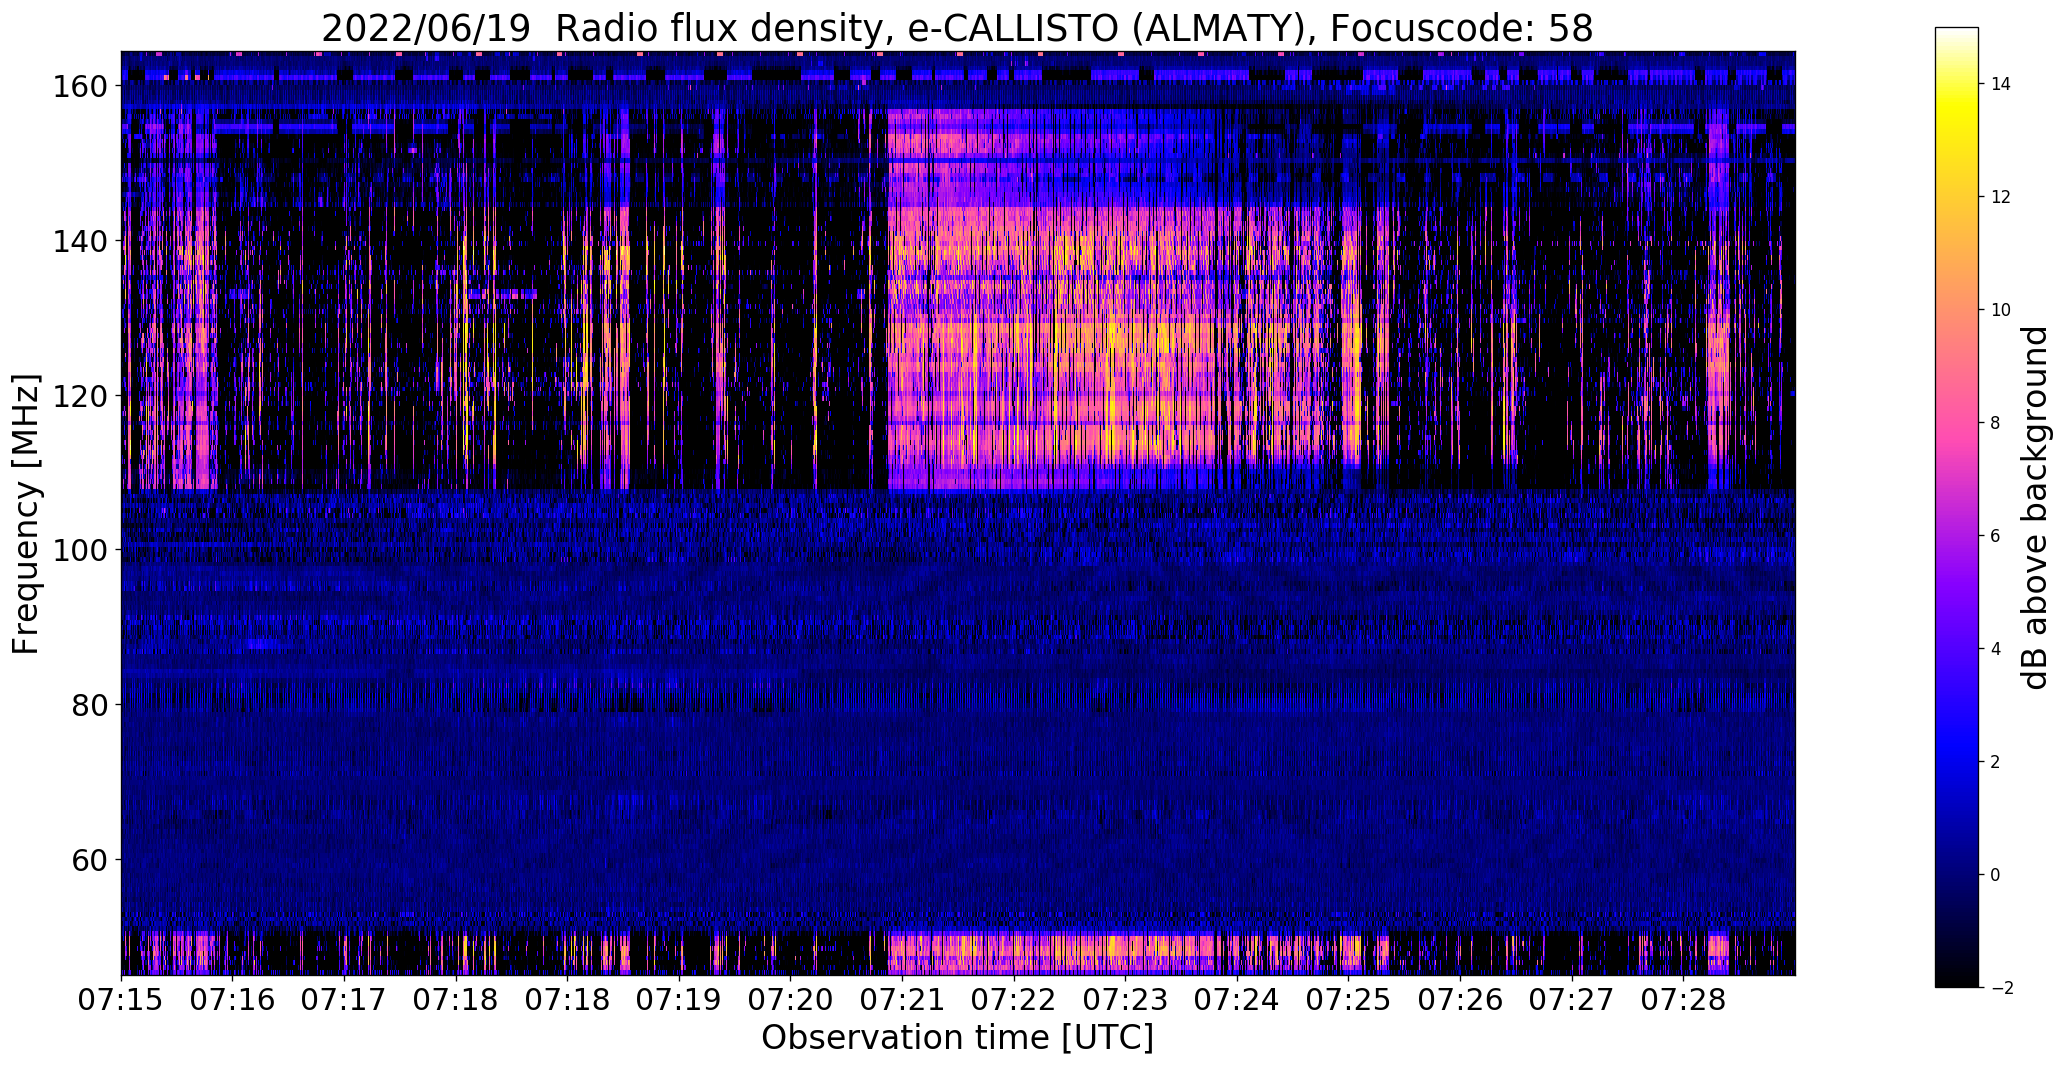The image size is (2066, 1067).
Task: Click the 07:16 time tick label
Action: pos(233,1000)
